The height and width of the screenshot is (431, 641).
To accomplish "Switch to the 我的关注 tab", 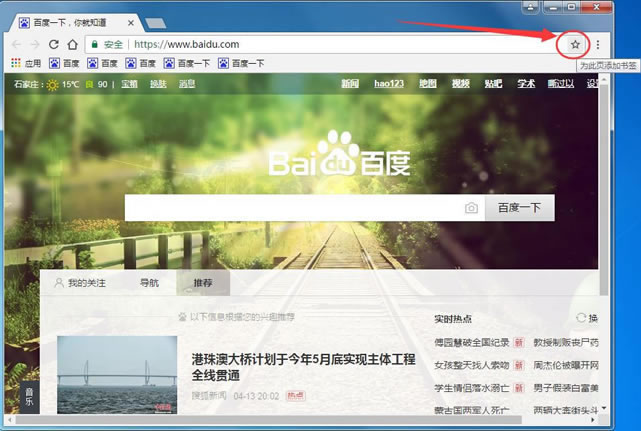I will [80, 283].
